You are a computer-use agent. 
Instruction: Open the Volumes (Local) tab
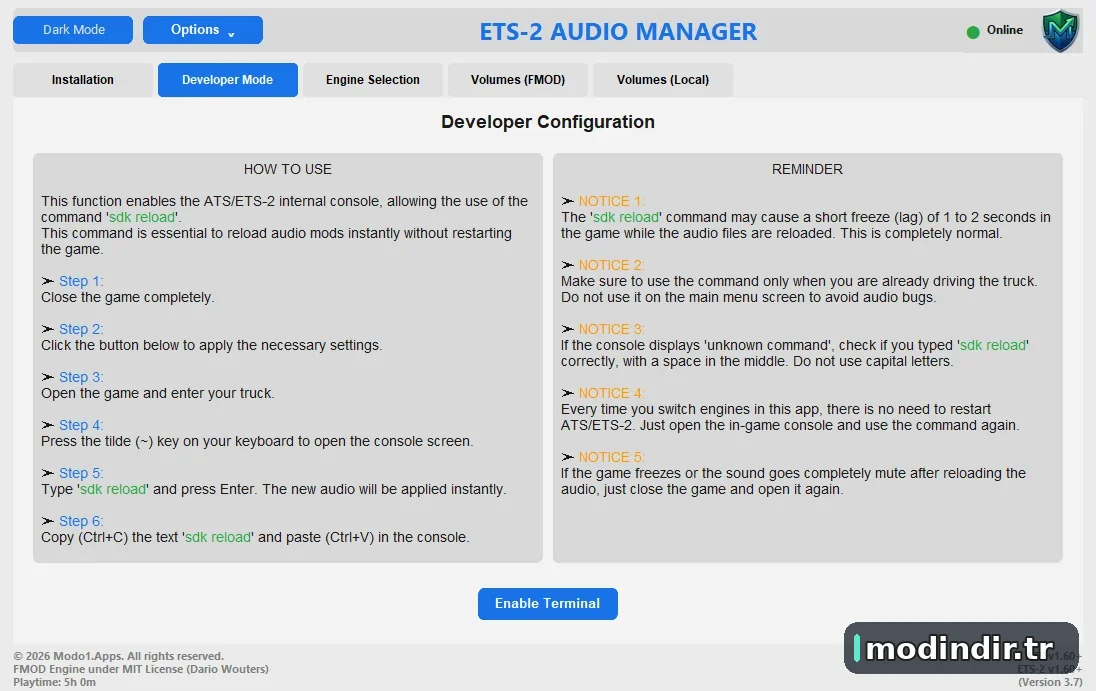tap(663, 80)
